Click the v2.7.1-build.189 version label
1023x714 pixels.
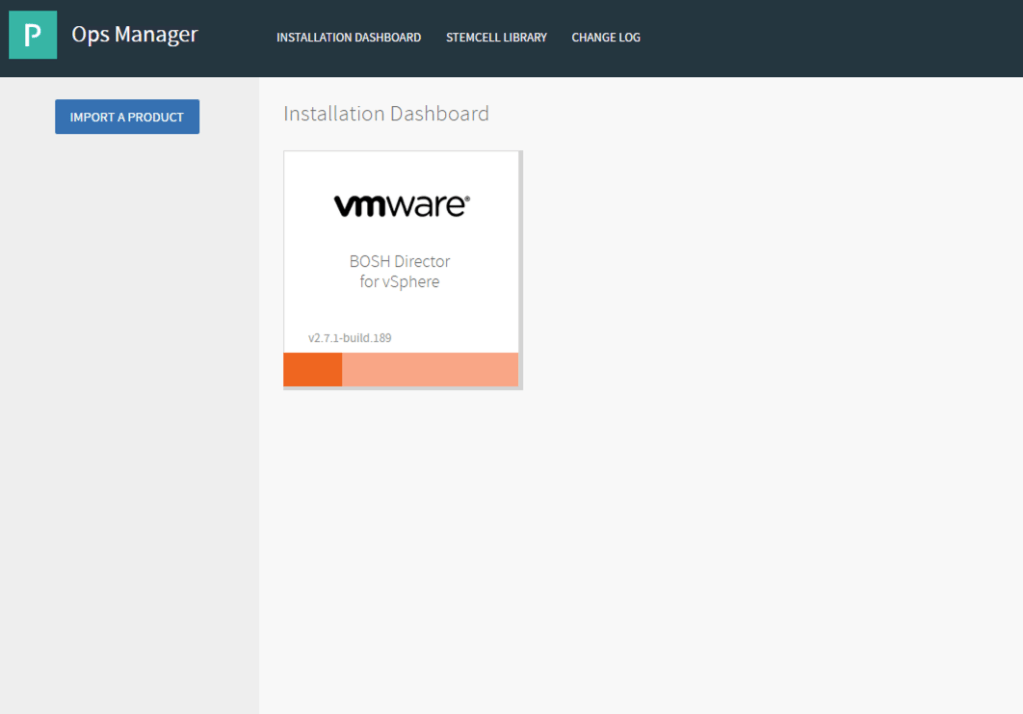(x=350, y=338)
